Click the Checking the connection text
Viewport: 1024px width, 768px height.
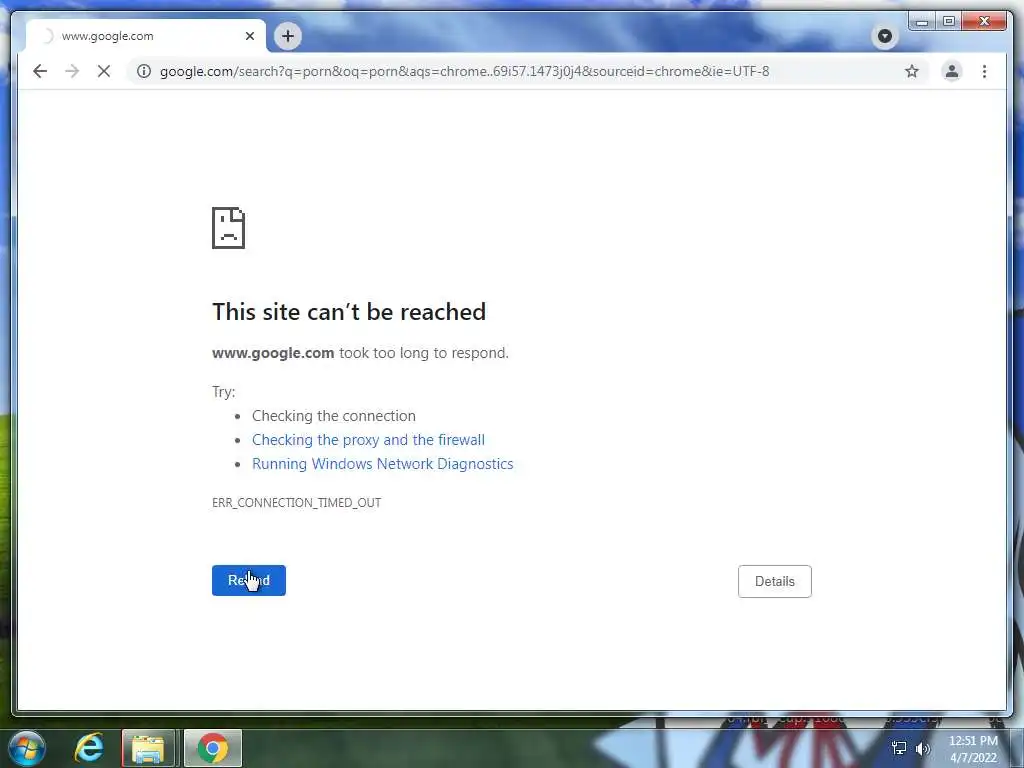click(334, 416)
